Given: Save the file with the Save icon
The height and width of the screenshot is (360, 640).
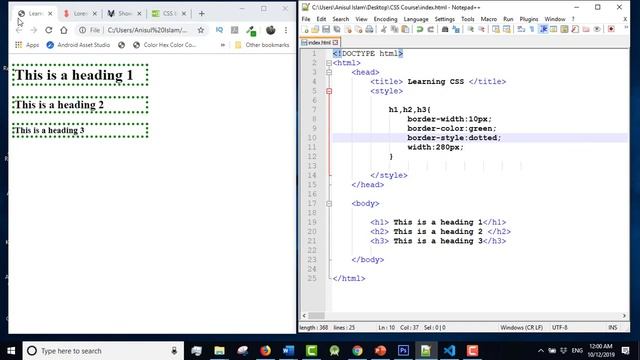Looking at the screenshot, I should 326,29.
